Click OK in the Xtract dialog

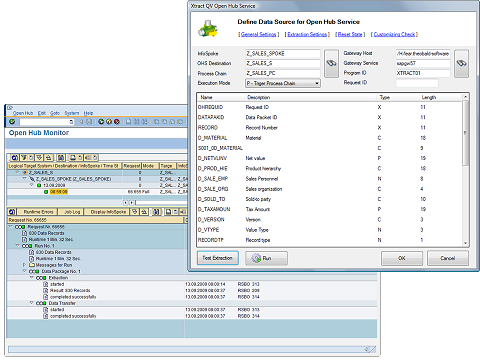point(402,258)
